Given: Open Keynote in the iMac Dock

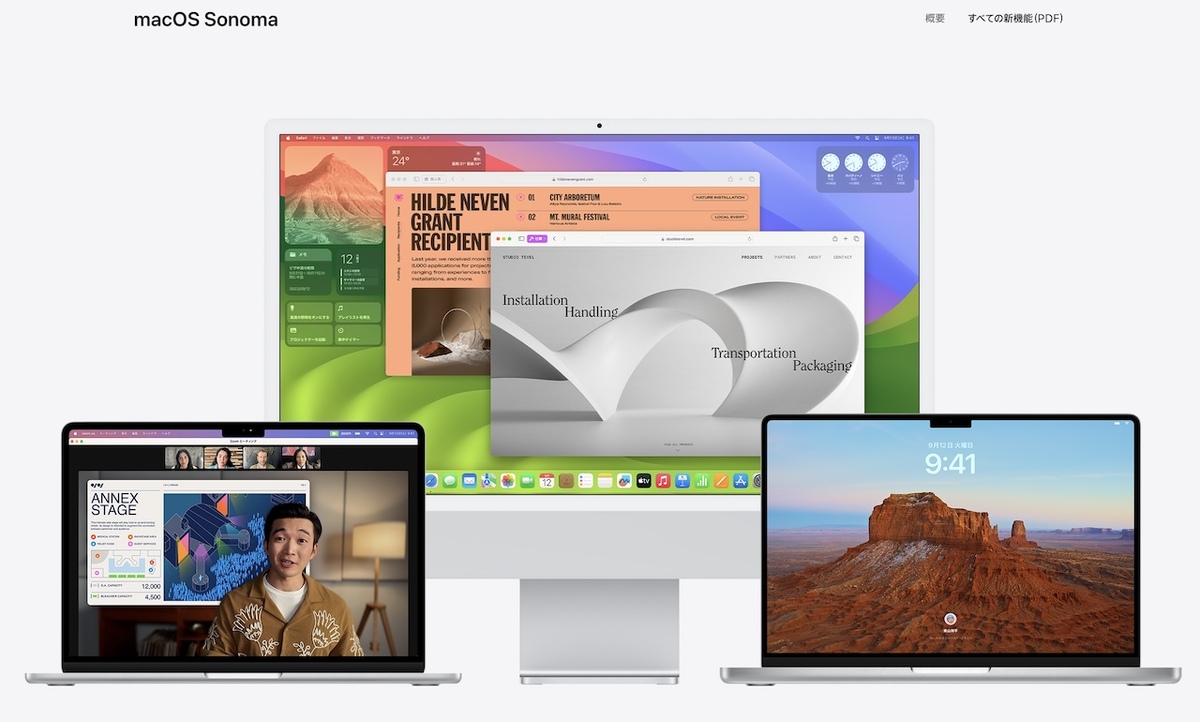Looking at the screenshot, I should pyautogui.click(x=682, y=481).
